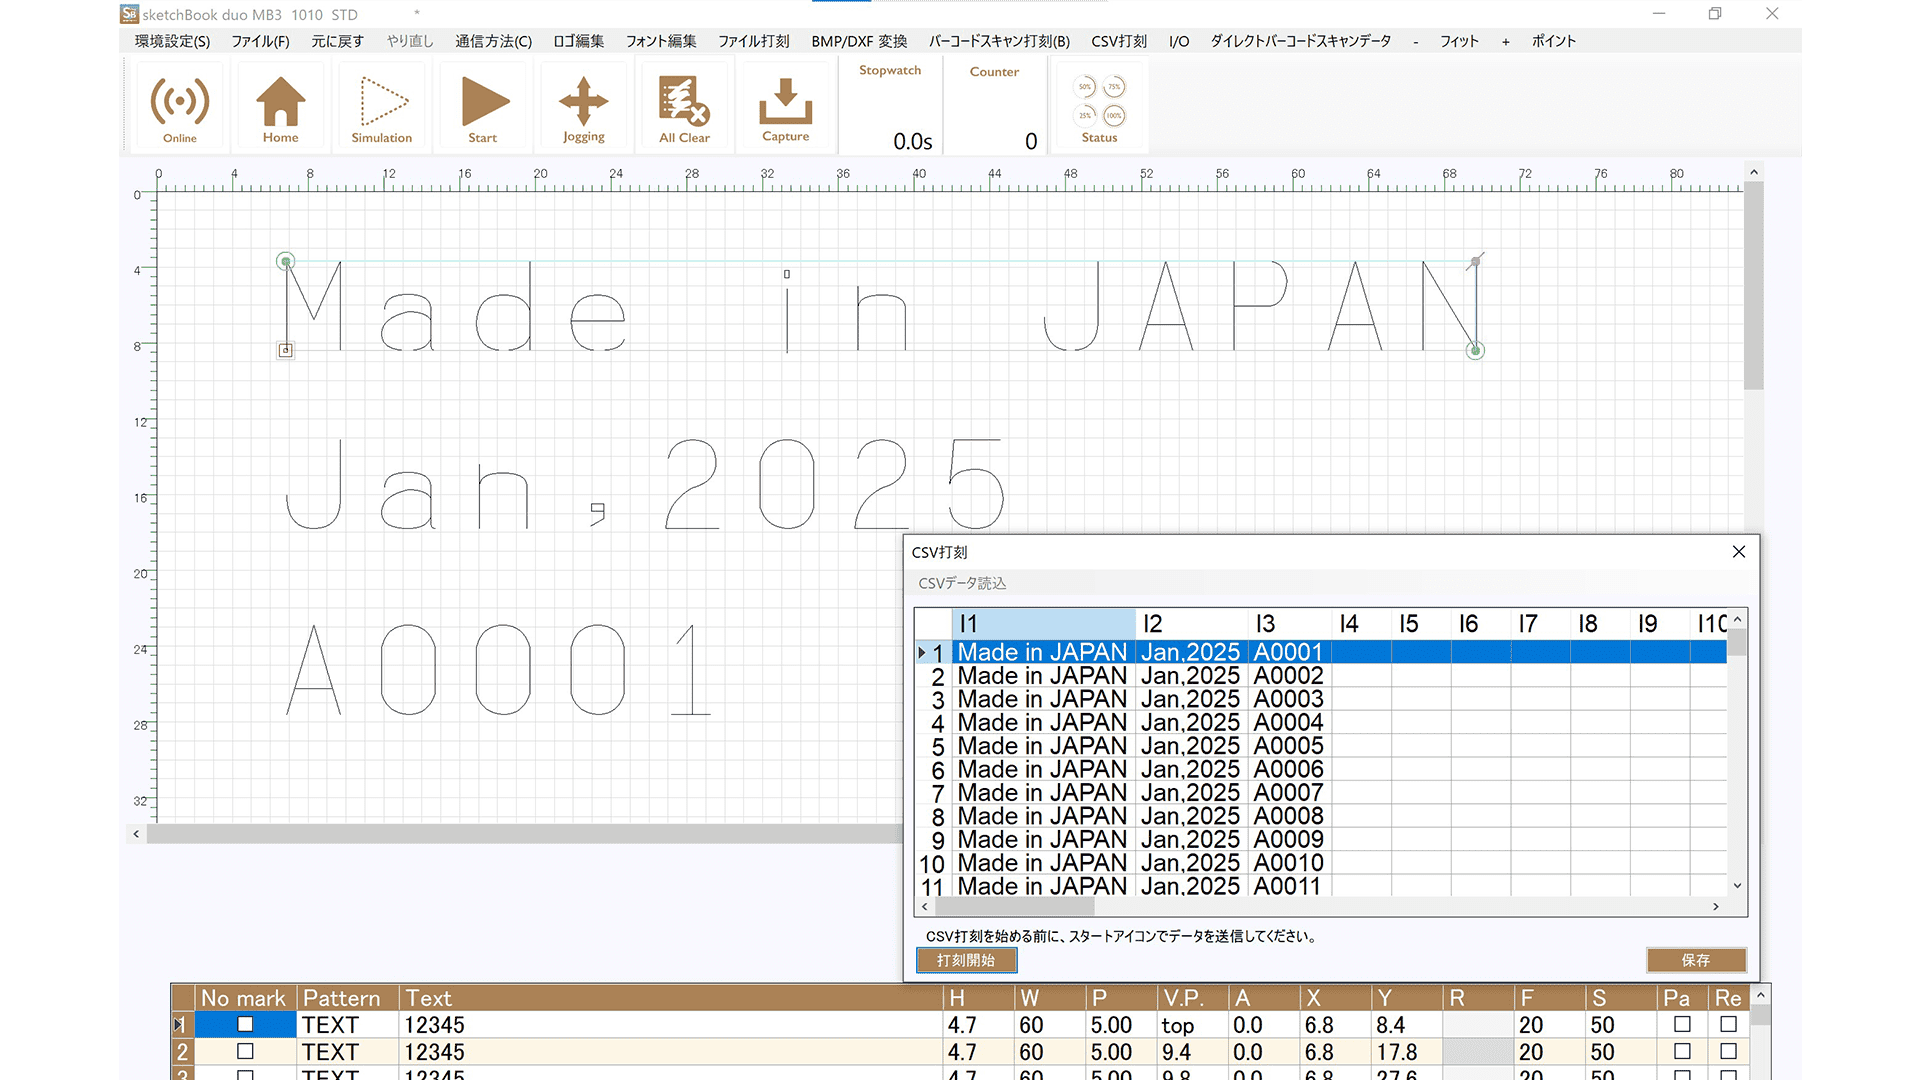Click V.P. cell 'top' in row 1

point(1192,1025)
